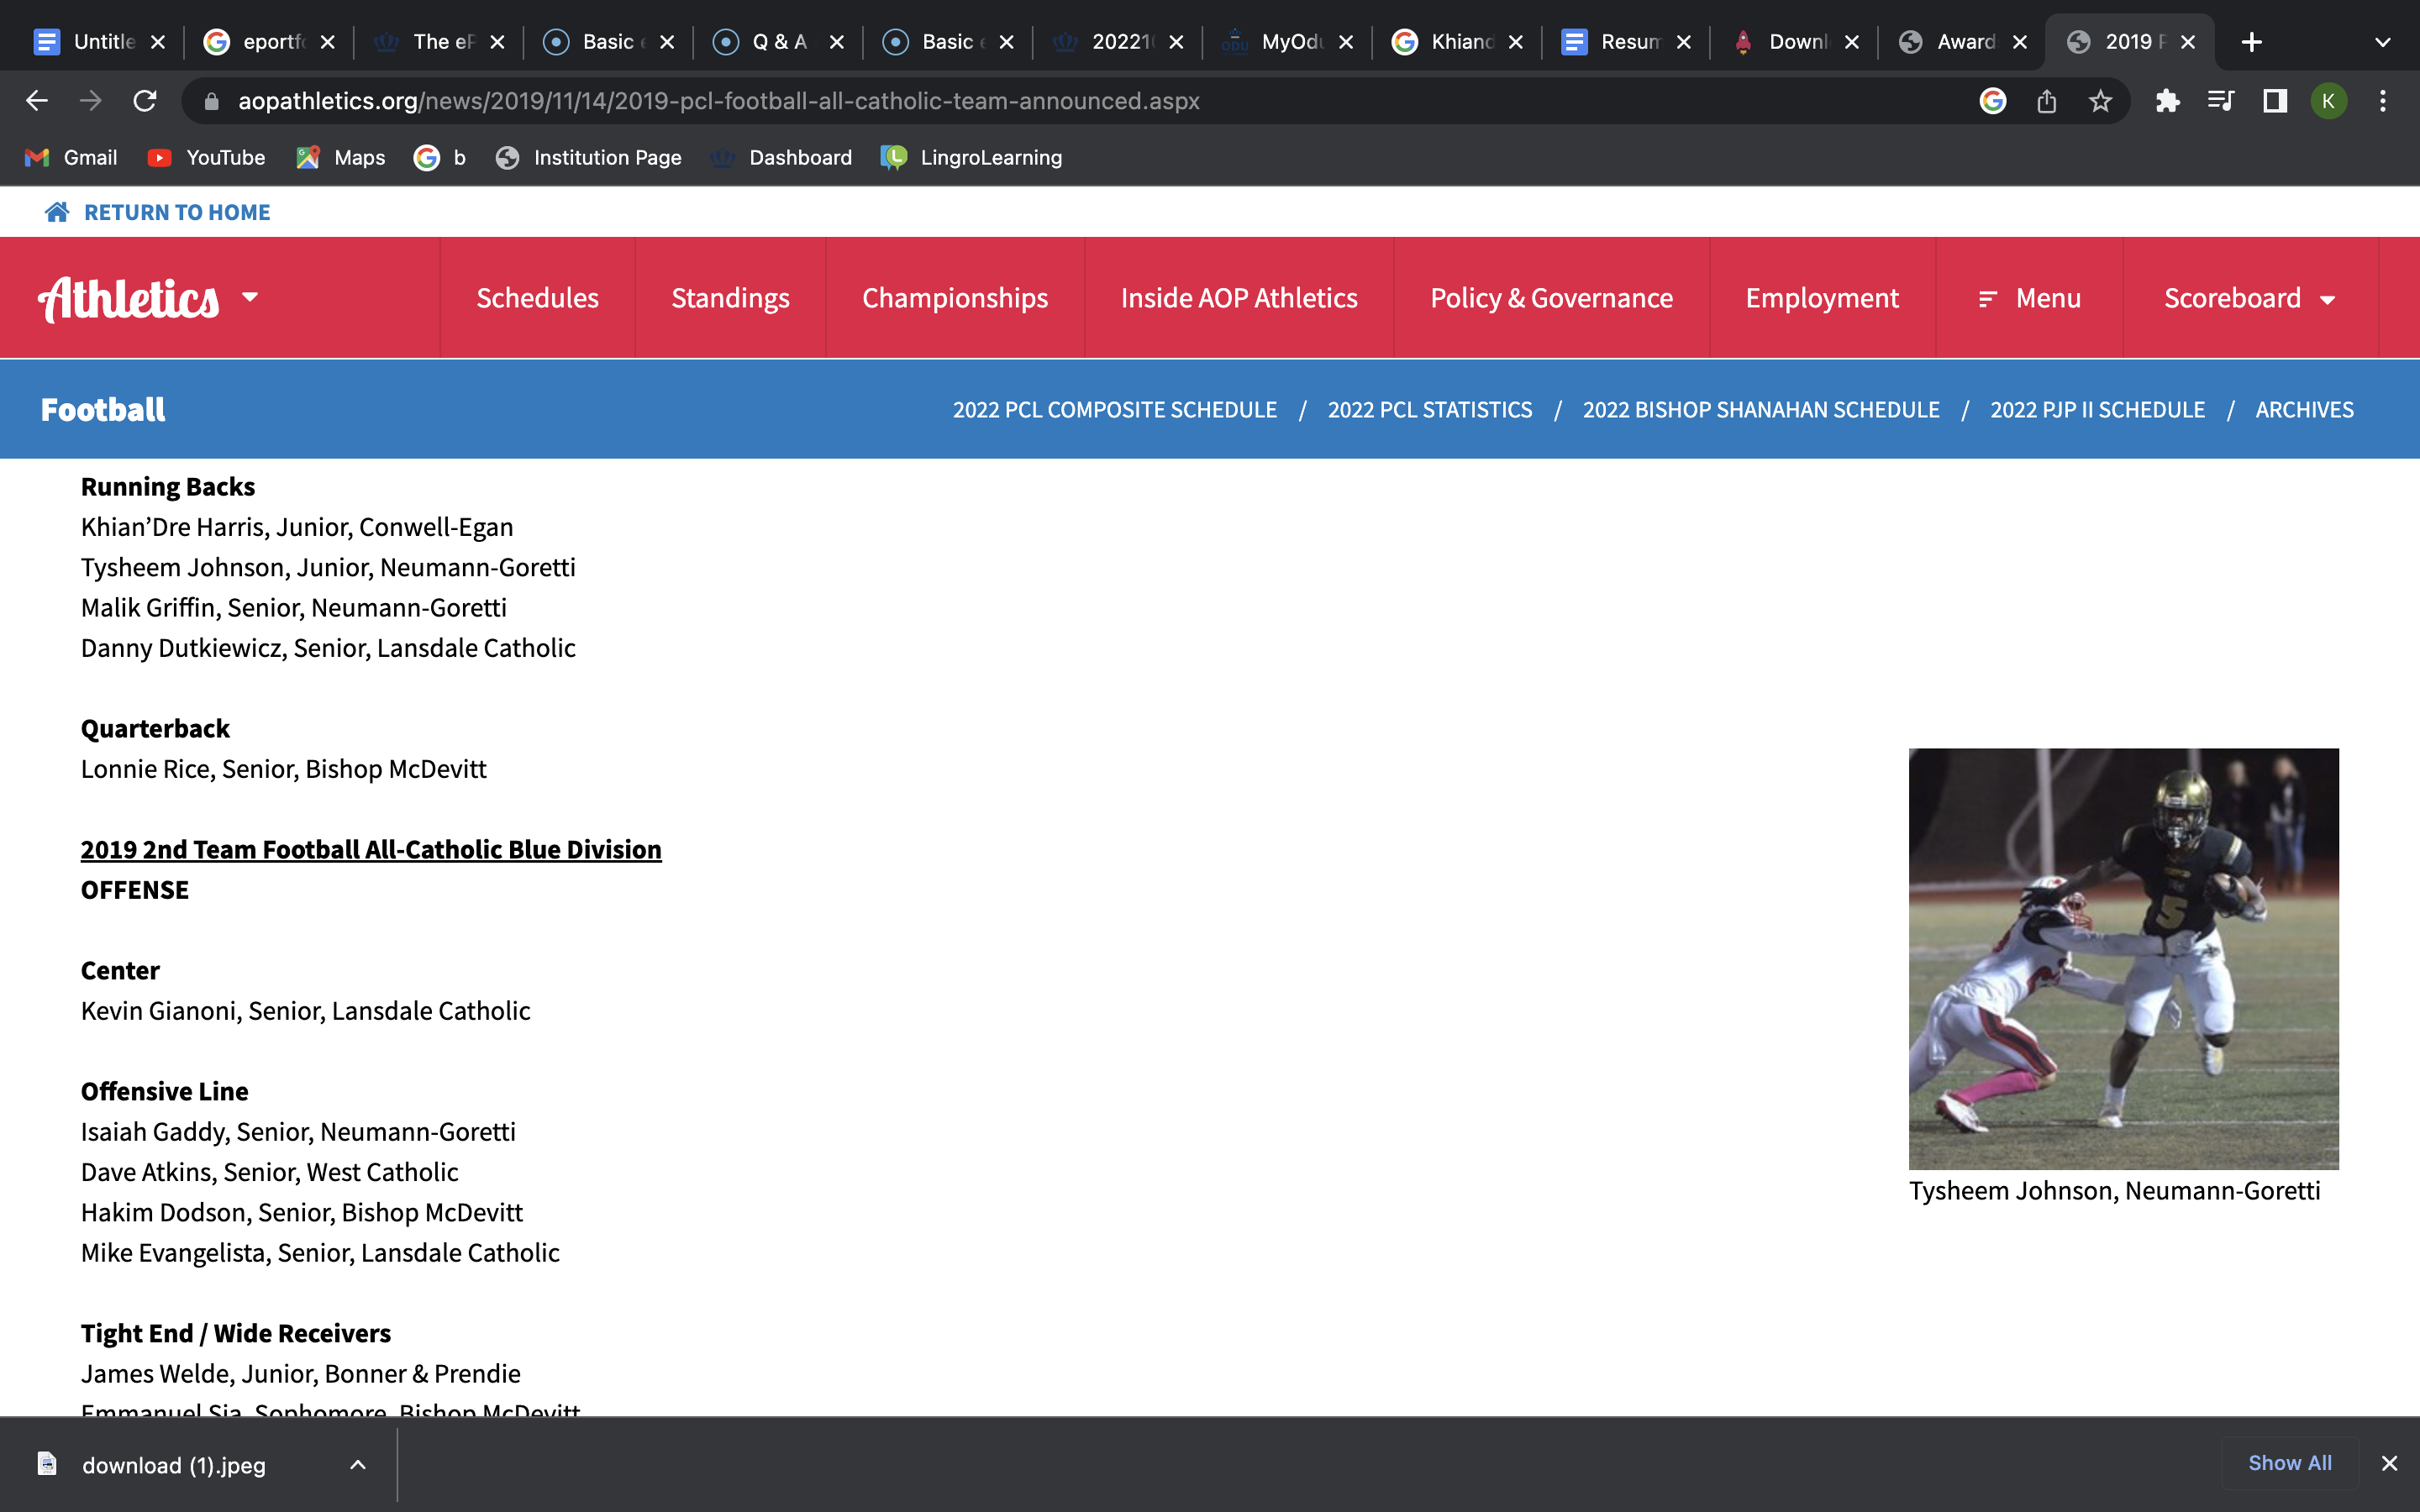Image resolution: width=2420 pixels, height=1512 pixels.
Task: Open Policy & Governance menu
Action: [x=1551, y=298]
